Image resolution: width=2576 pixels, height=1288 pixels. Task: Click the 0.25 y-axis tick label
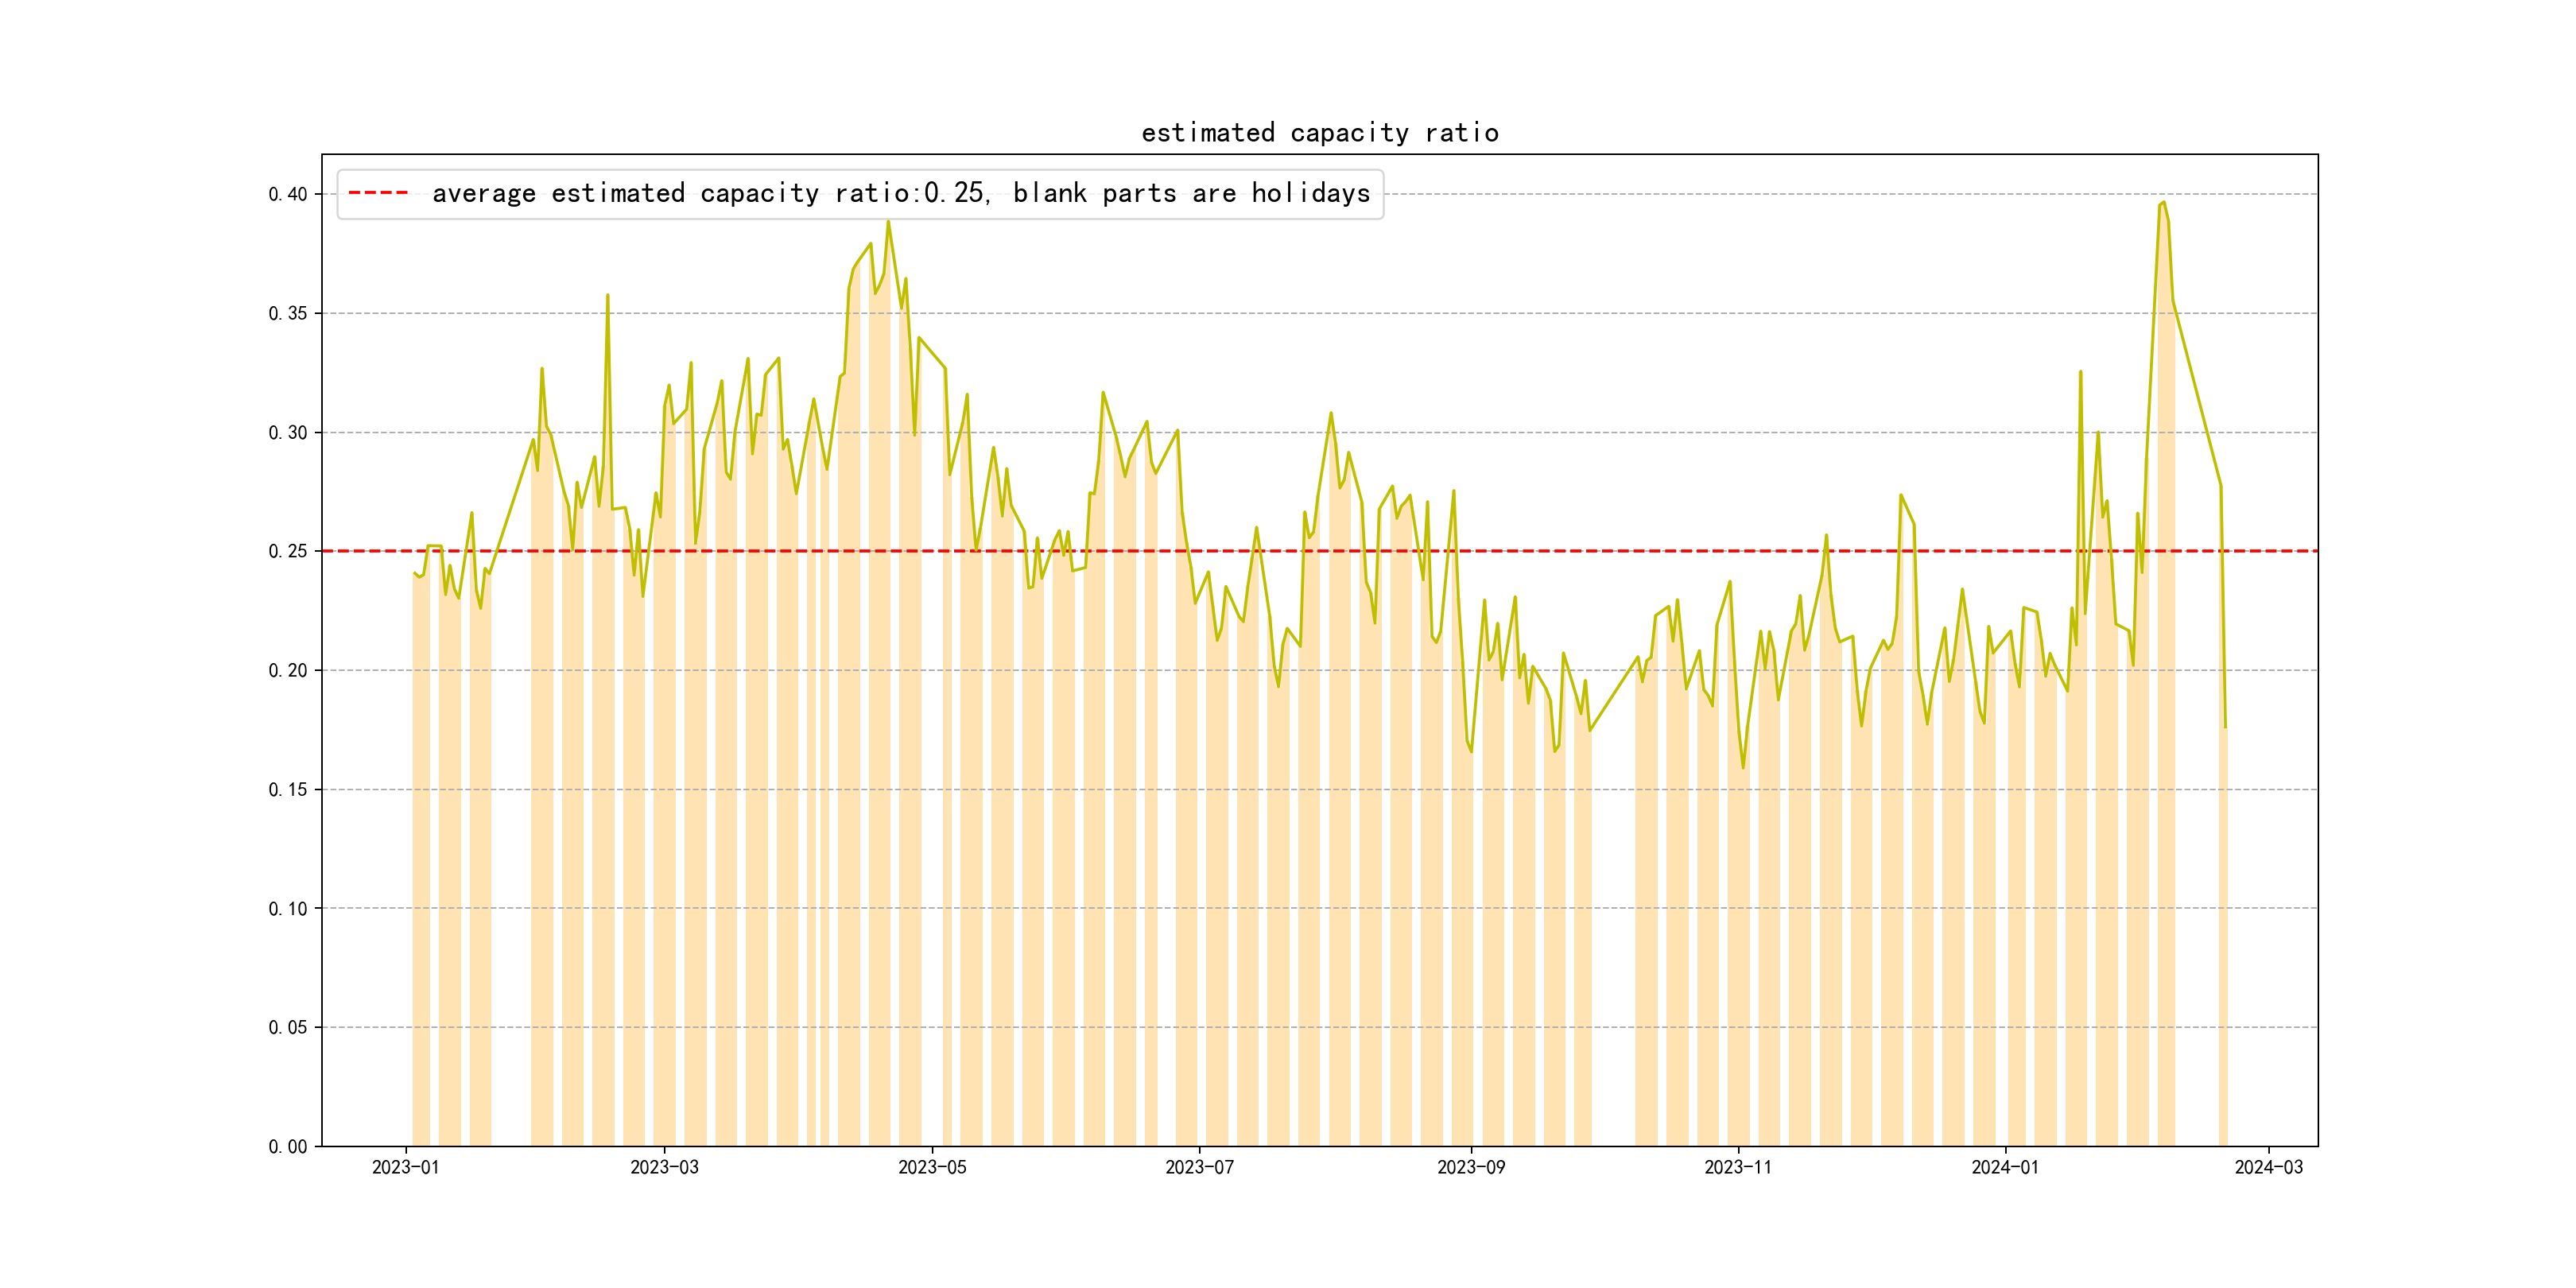click(x=287, y=551)
